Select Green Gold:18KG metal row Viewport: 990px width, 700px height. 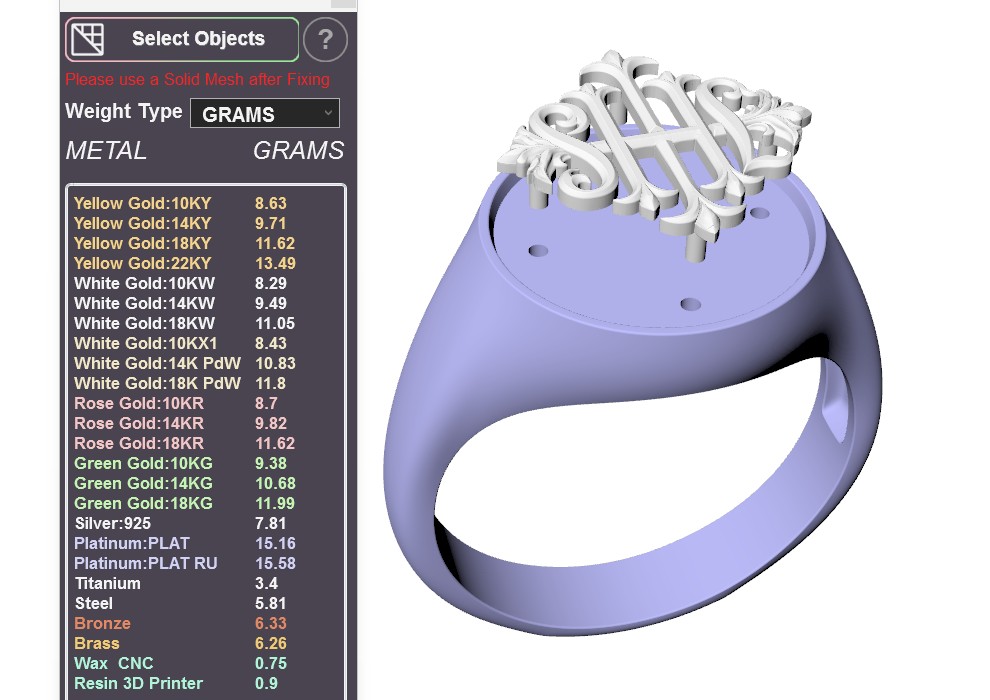tap(206, 503)
